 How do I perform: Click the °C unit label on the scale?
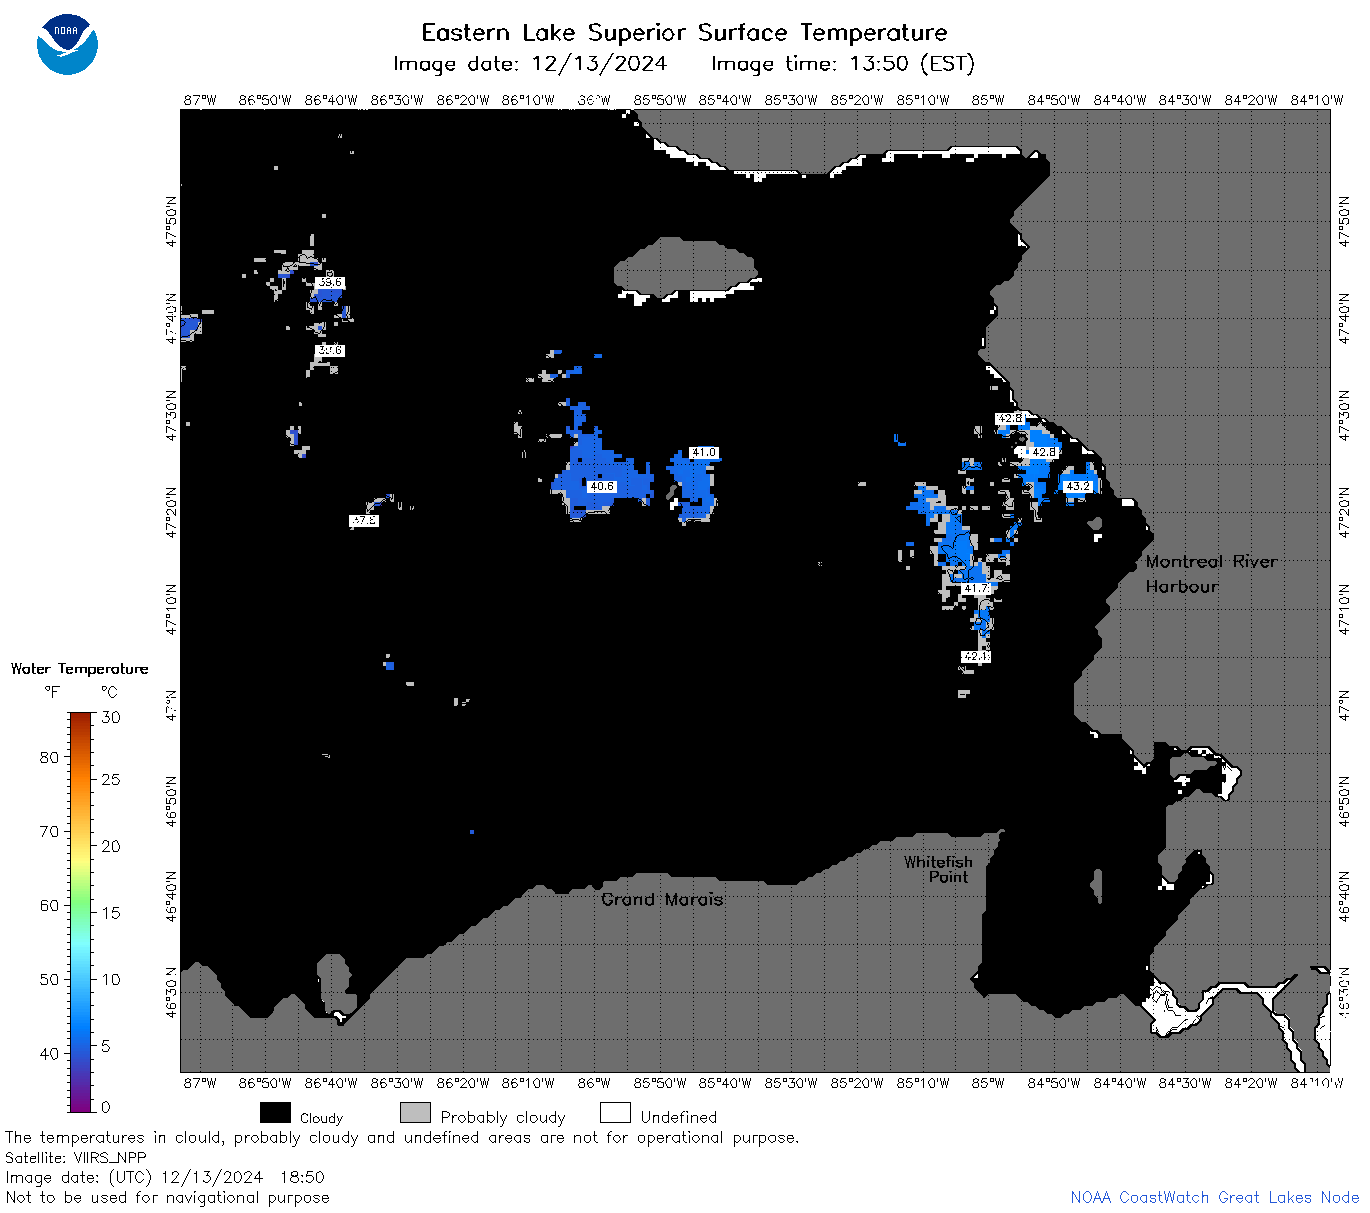(x=109, y=692)
